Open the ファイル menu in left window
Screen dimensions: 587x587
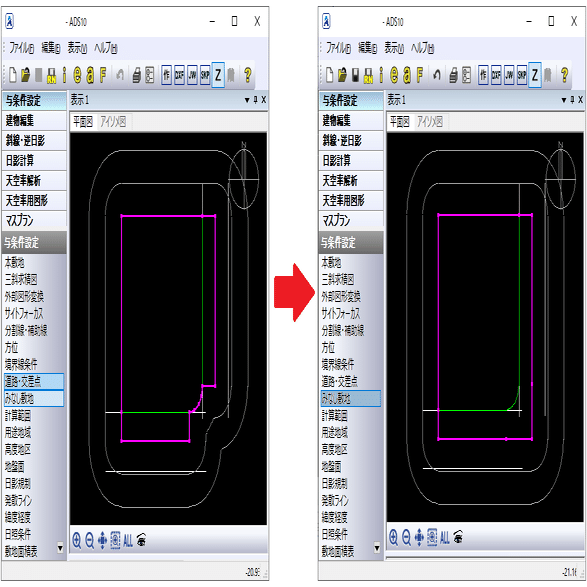tap(21, 48)
